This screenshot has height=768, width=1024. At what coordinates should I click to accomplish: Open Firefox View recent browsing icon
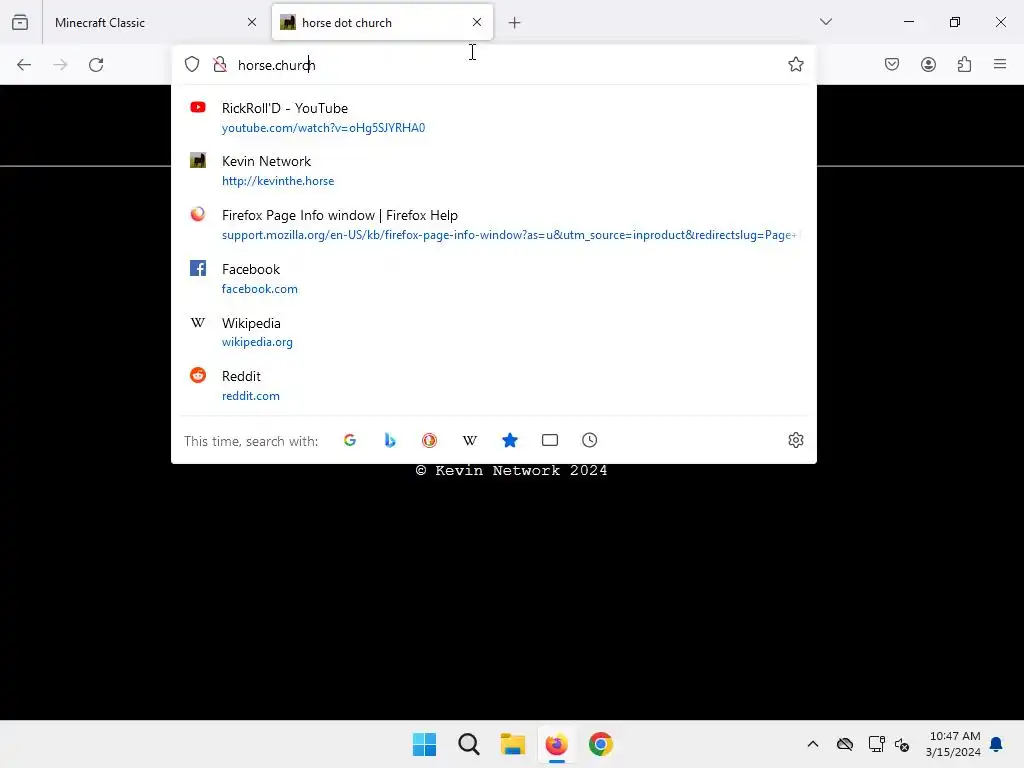coord(20,22)
